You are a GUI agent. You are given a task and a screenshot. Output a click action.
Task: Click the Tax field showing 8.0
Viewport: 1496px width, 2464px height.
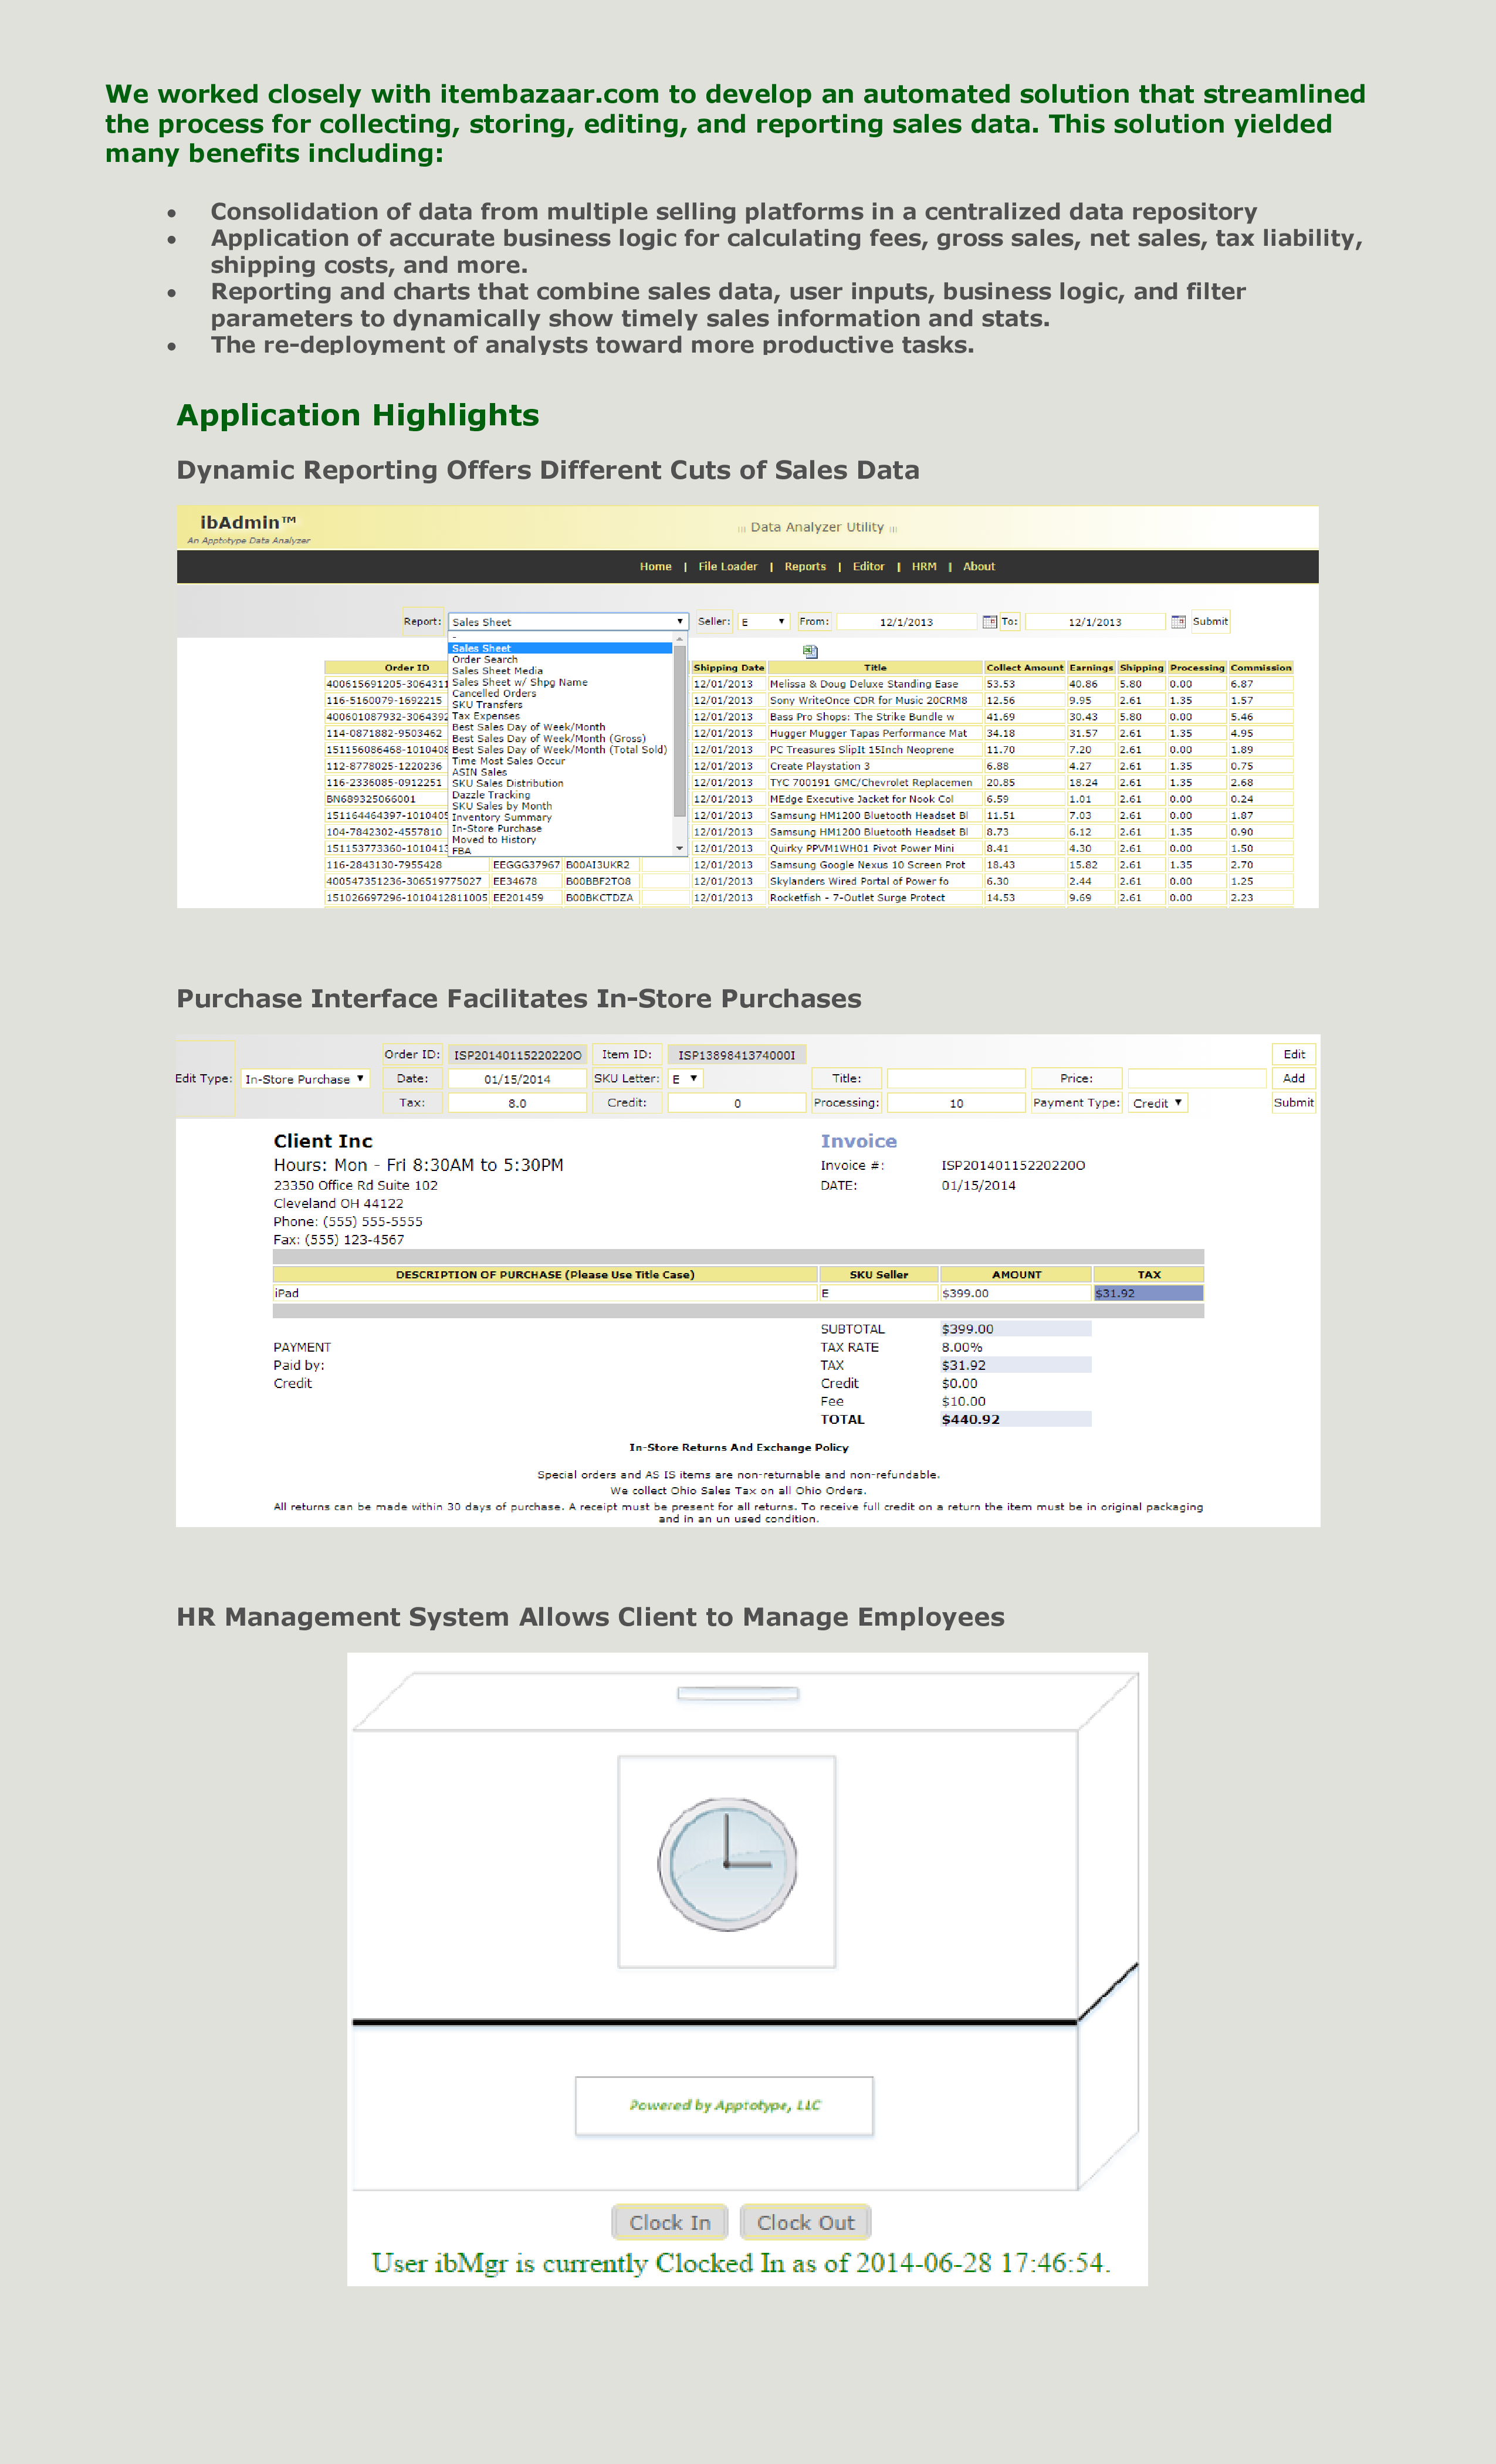tap(517, 1103)
